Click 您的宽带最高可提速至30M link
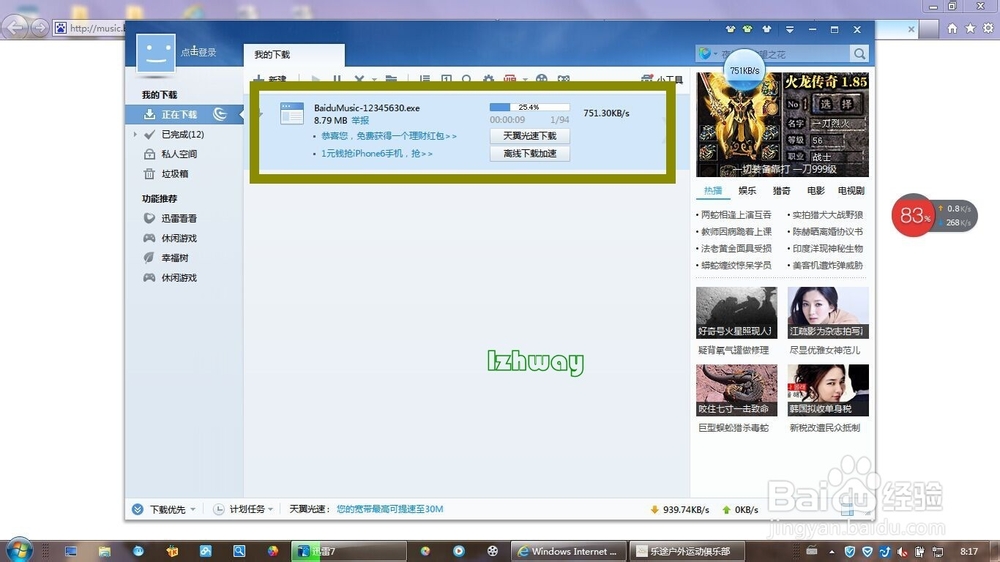The width and height of the screenshot is (1000, 562). [390, 509]
